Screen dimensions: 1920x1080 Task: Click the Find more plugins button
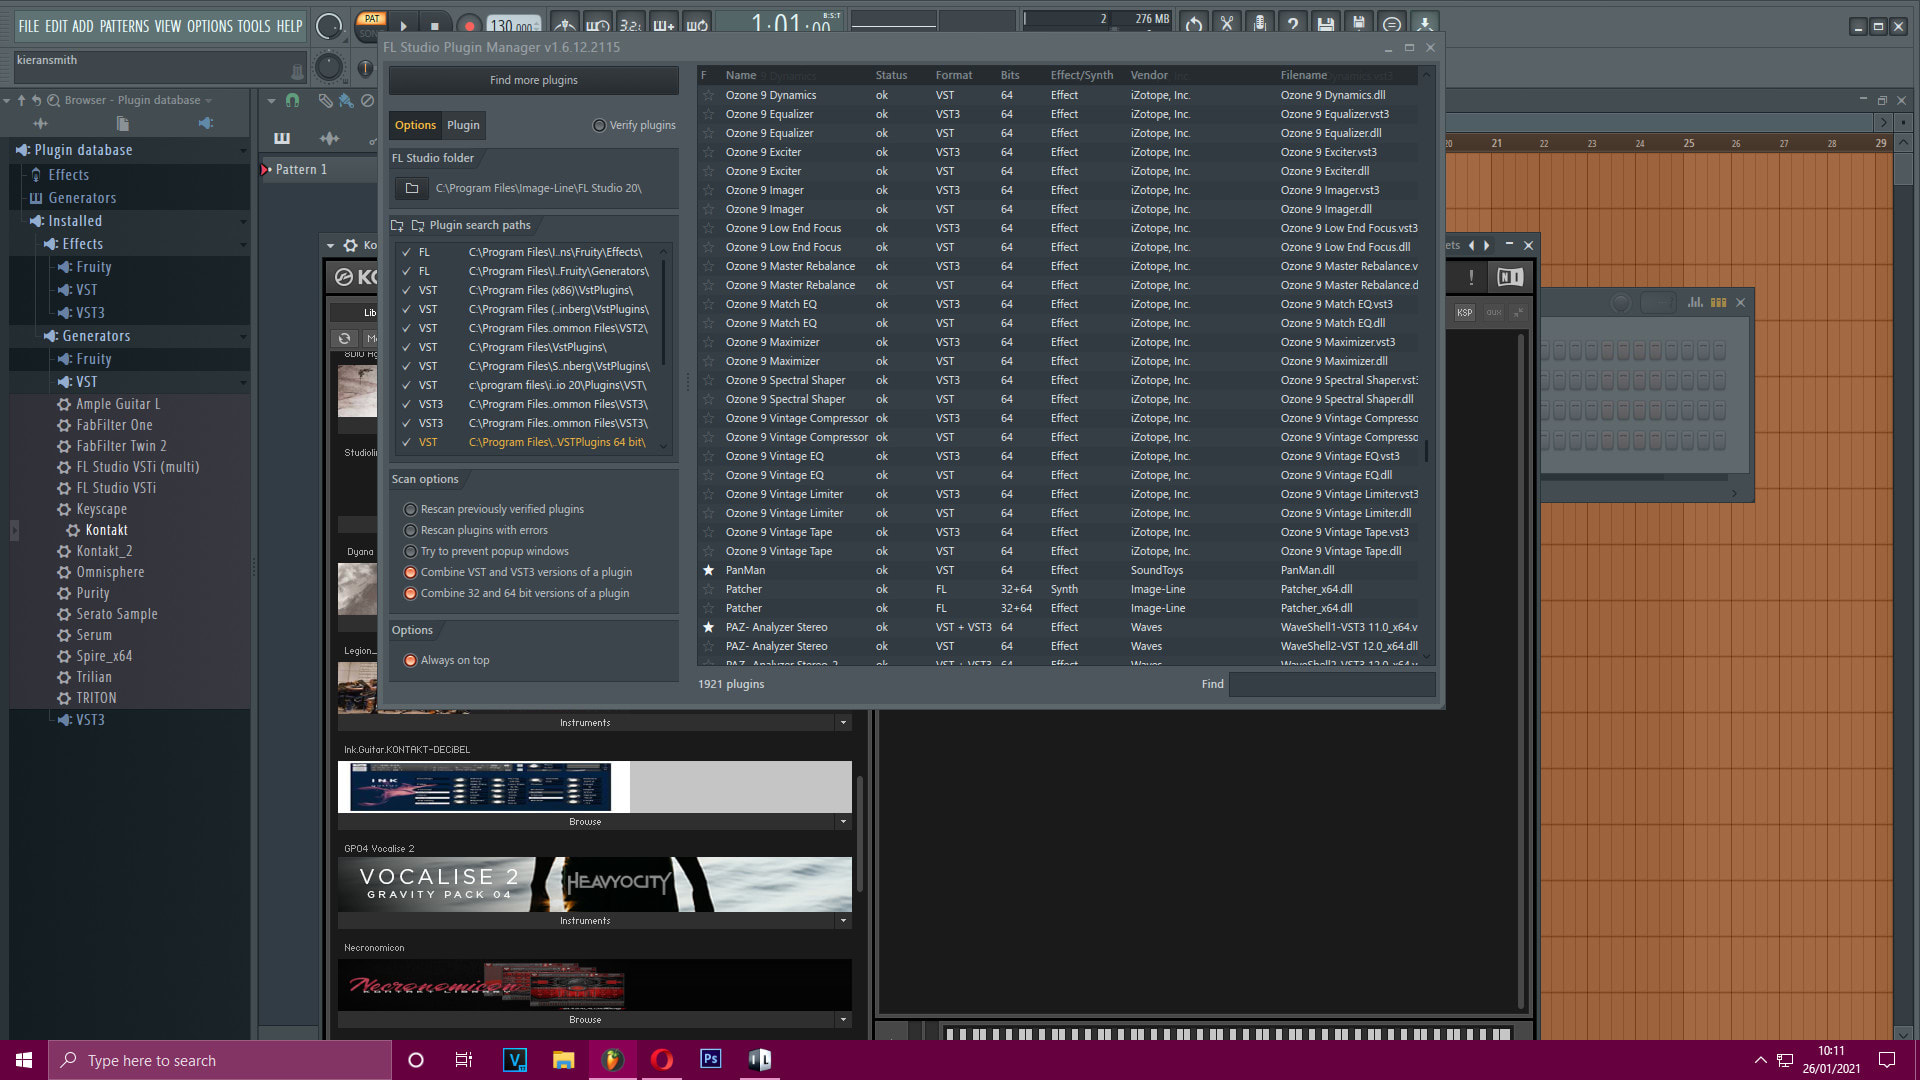(534, 80)
